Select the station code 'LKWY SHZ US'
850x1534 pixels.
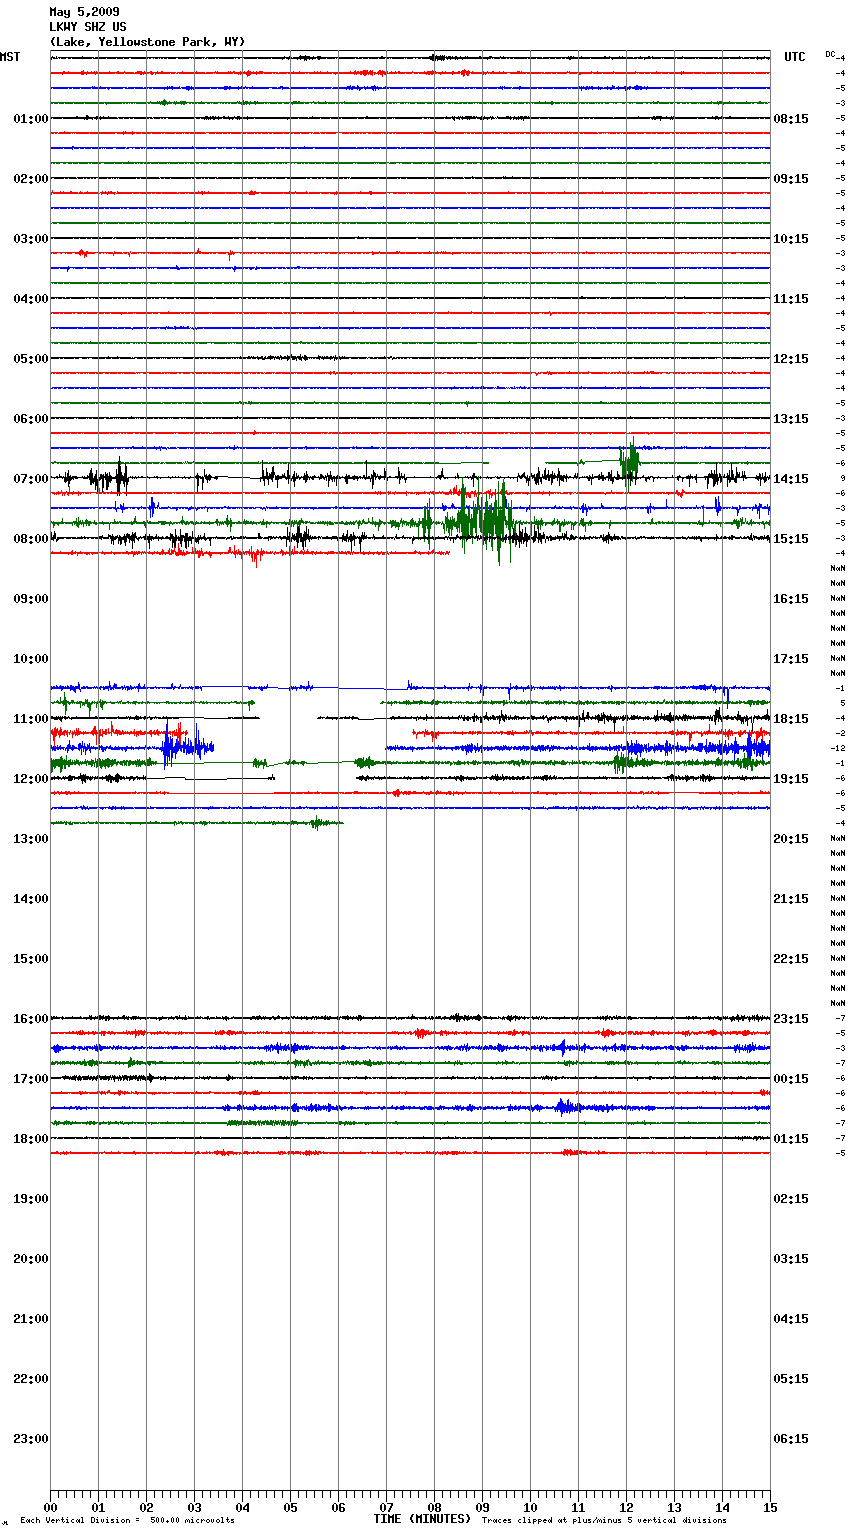point(88,27)
